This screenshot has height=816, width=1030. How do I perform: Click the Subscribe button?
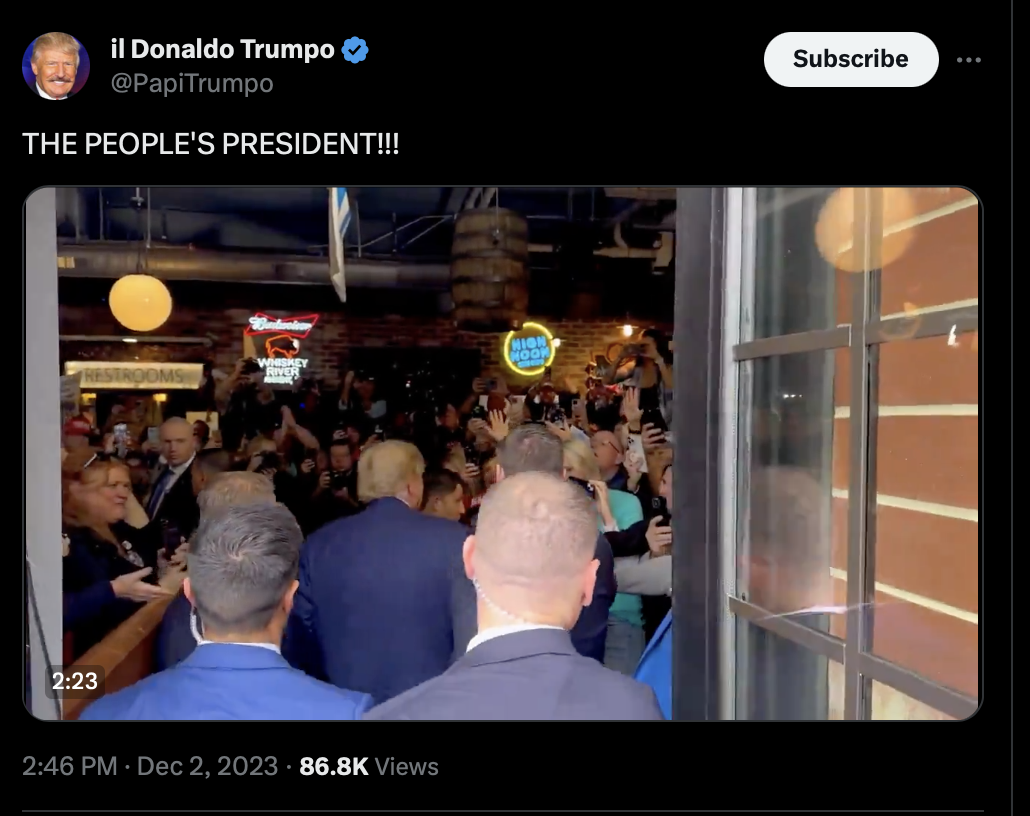tap(851, 59)
